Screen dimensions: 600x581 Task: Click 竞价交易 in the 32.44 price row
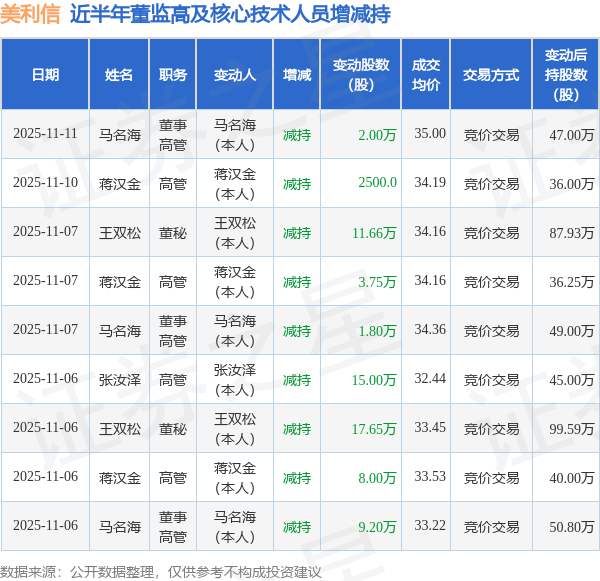pyautogui.click(x=491, y=380)
